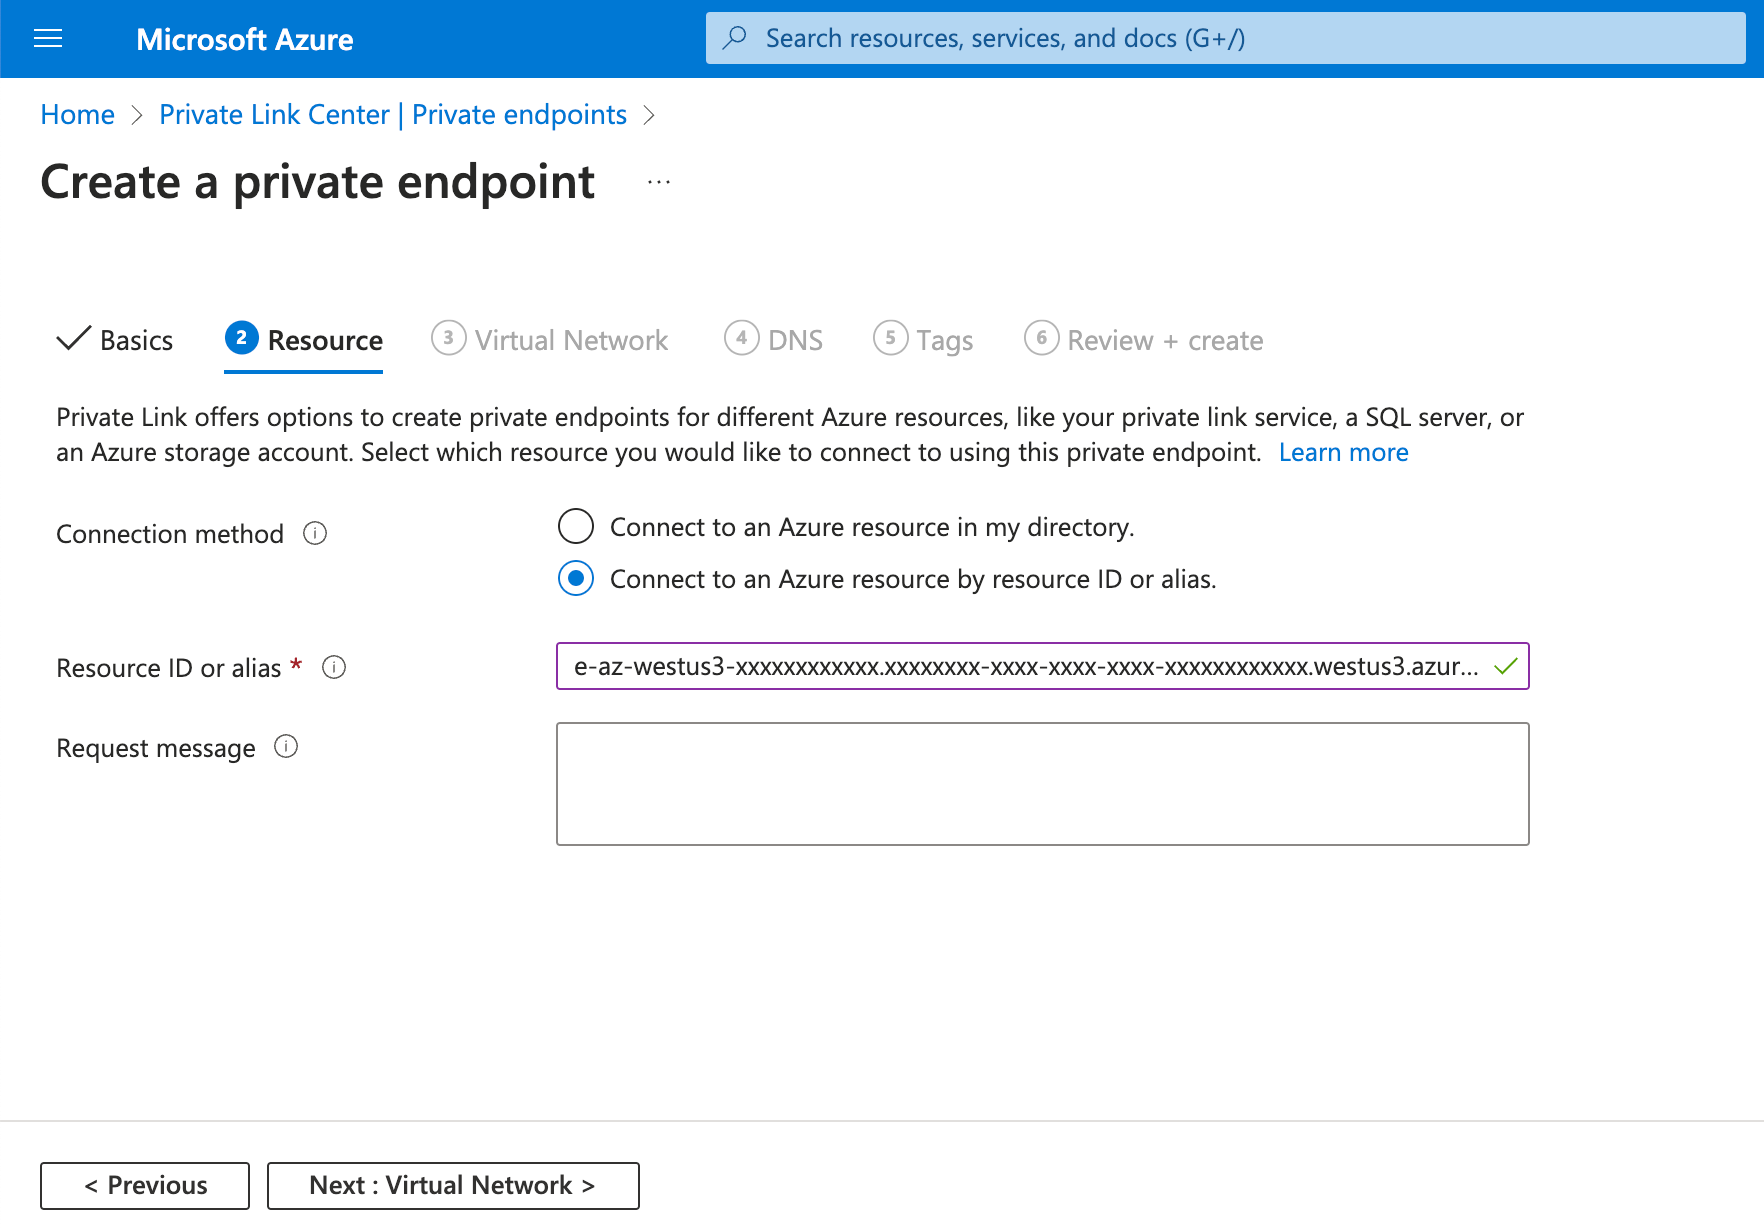The height and width of the screenshot is (1230, 1764).
Task: Open the DNS tab
Action: (774, 340)
